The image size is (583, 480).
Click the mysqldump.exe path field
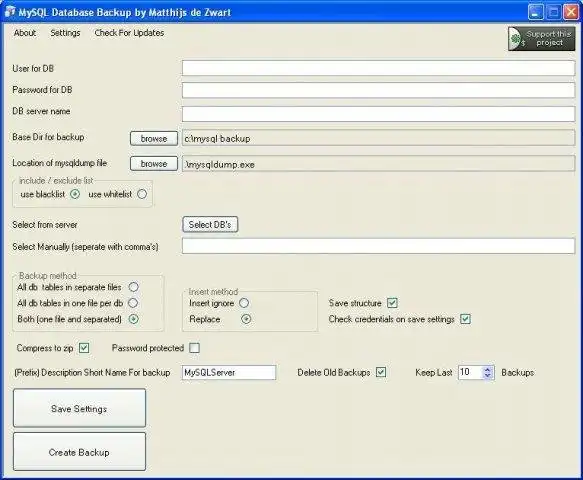379,164
